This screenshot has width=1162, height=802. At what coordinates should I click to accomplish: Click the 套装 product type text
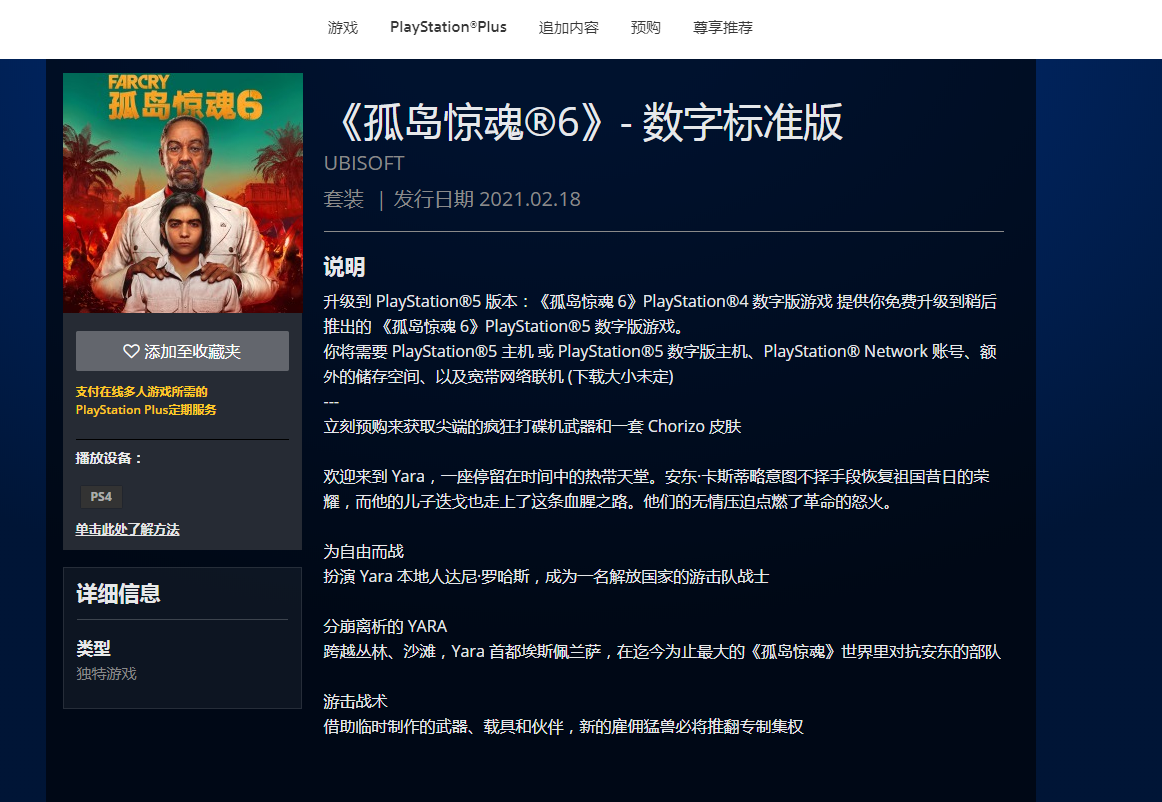[344, 199]
